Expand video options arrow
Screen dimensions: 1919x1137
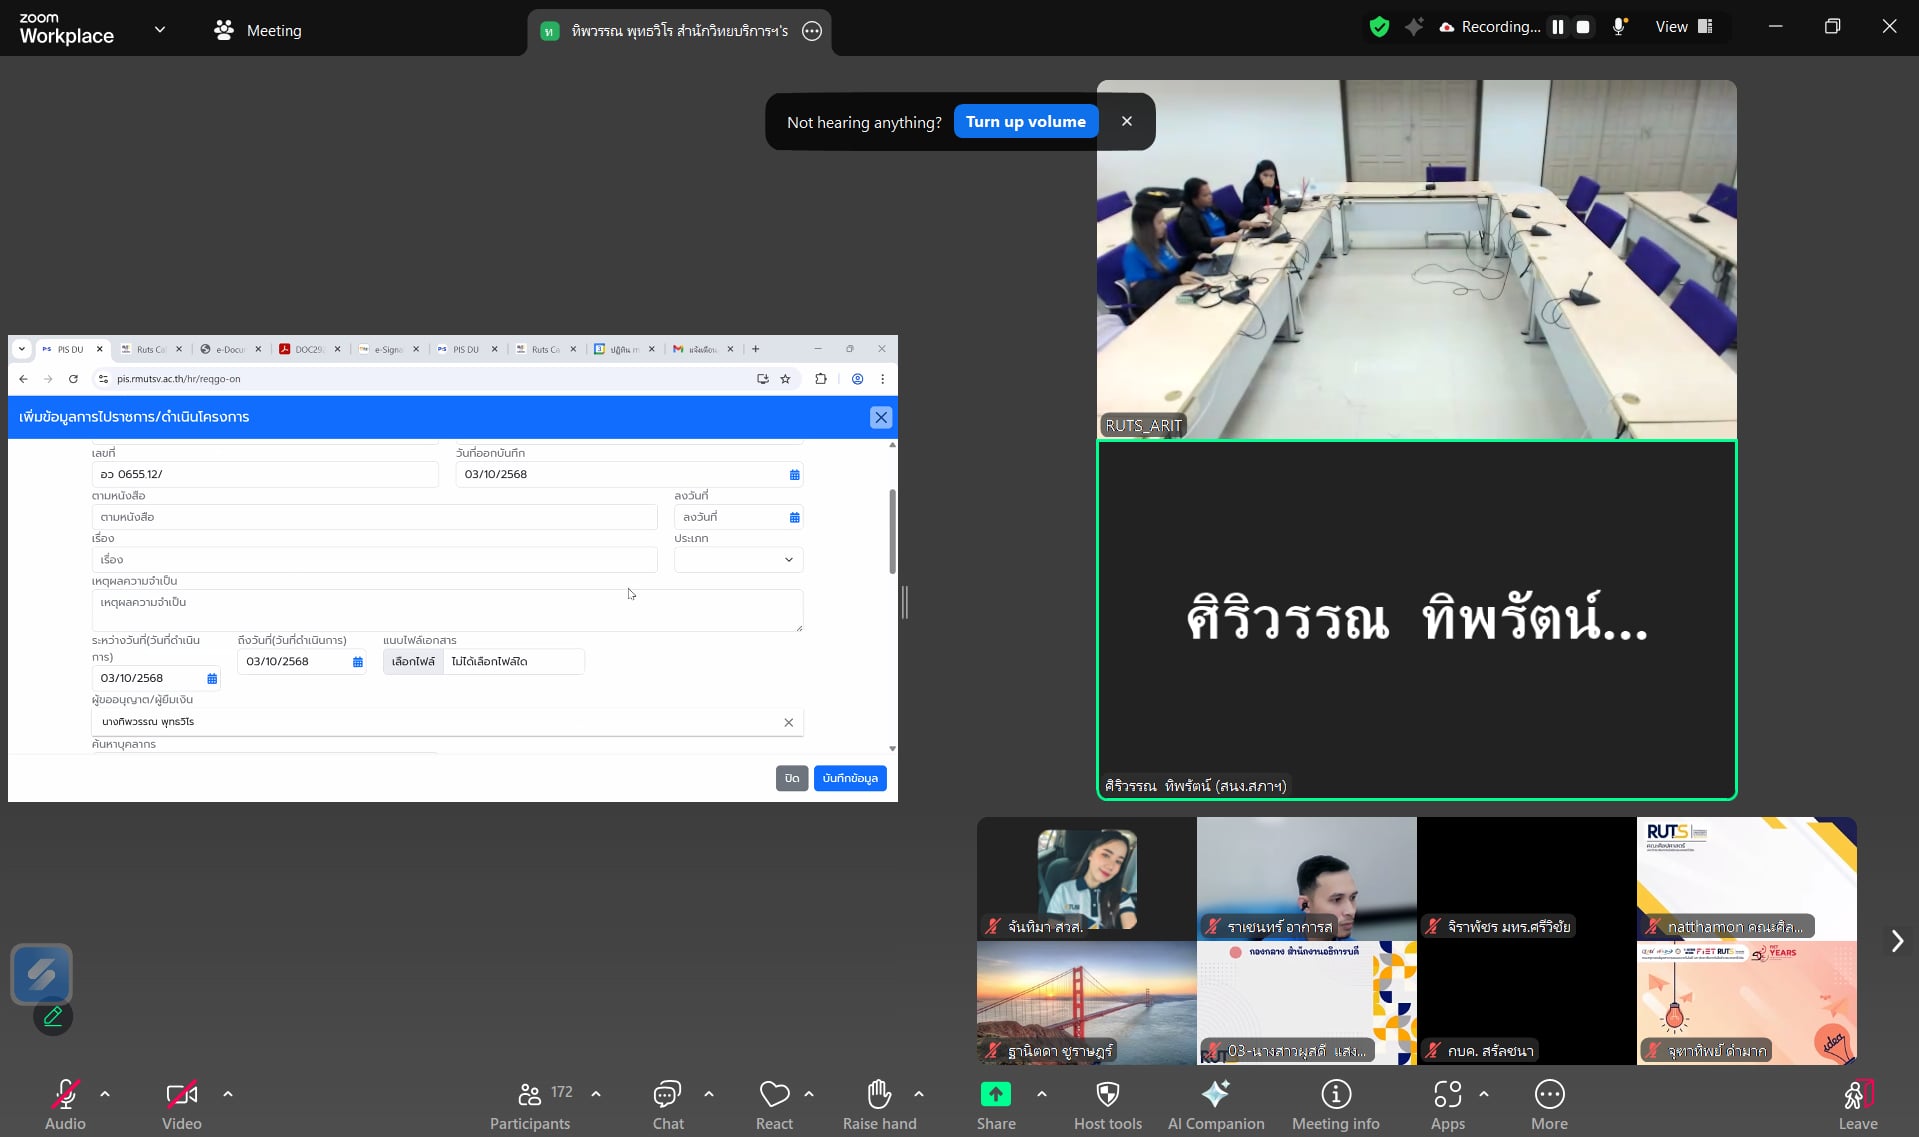click(228, 1094)
